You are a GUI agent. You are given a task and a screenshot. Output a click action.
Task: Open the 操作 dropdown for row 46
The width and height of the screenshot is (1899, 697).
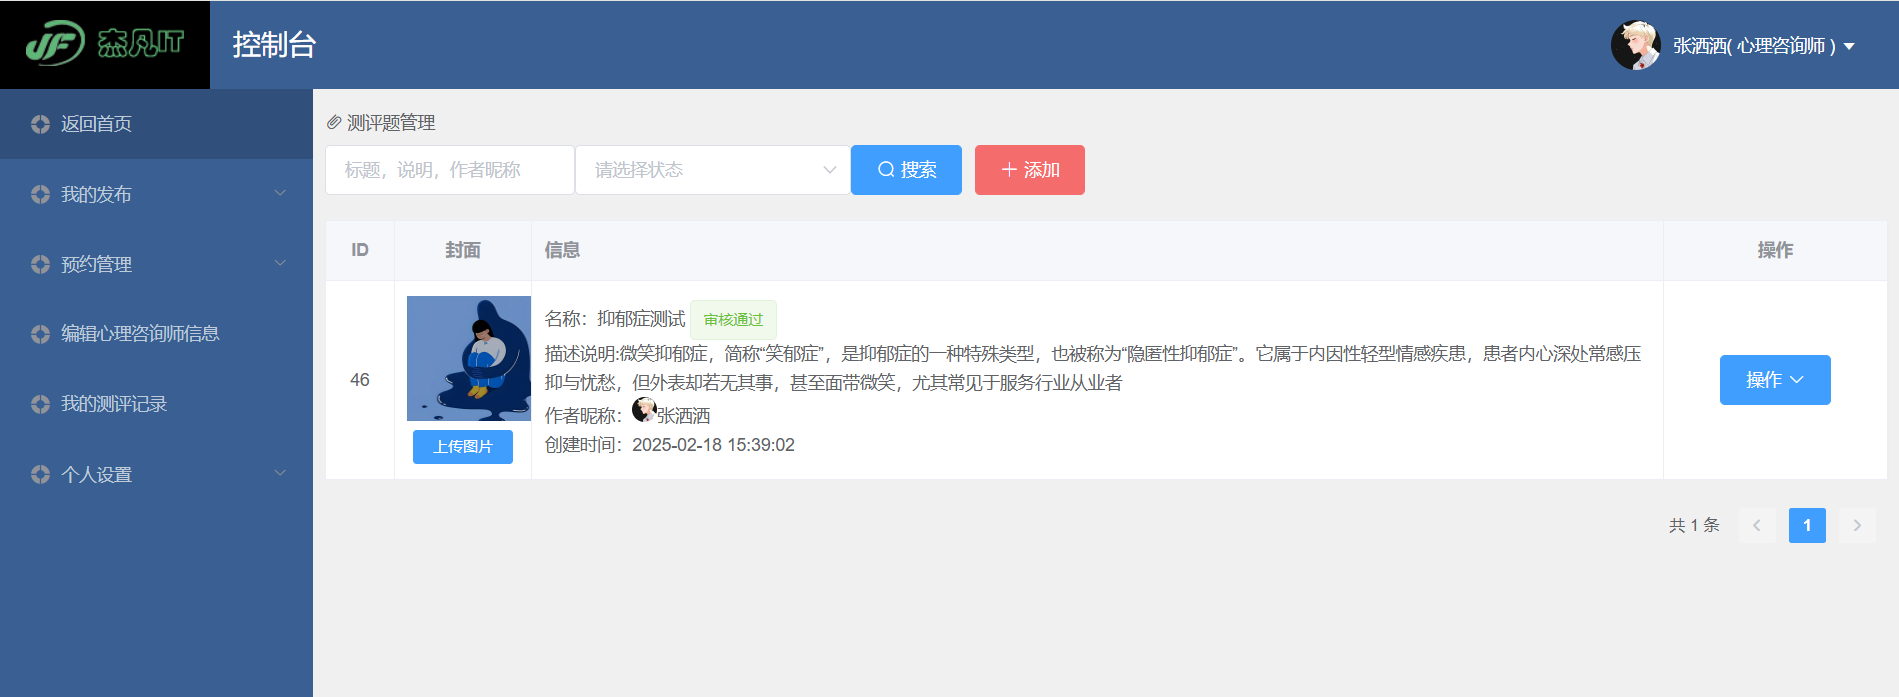1775,380
